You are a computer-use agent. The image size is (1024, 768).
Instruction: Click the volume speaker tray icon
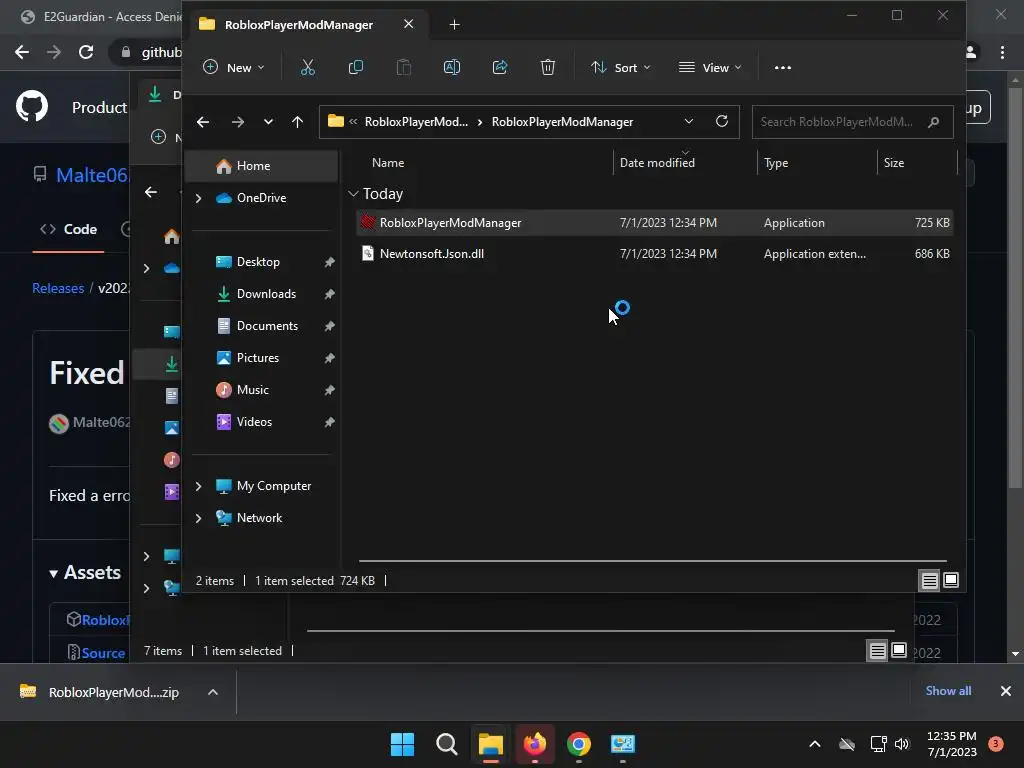[x=902, y=744]
